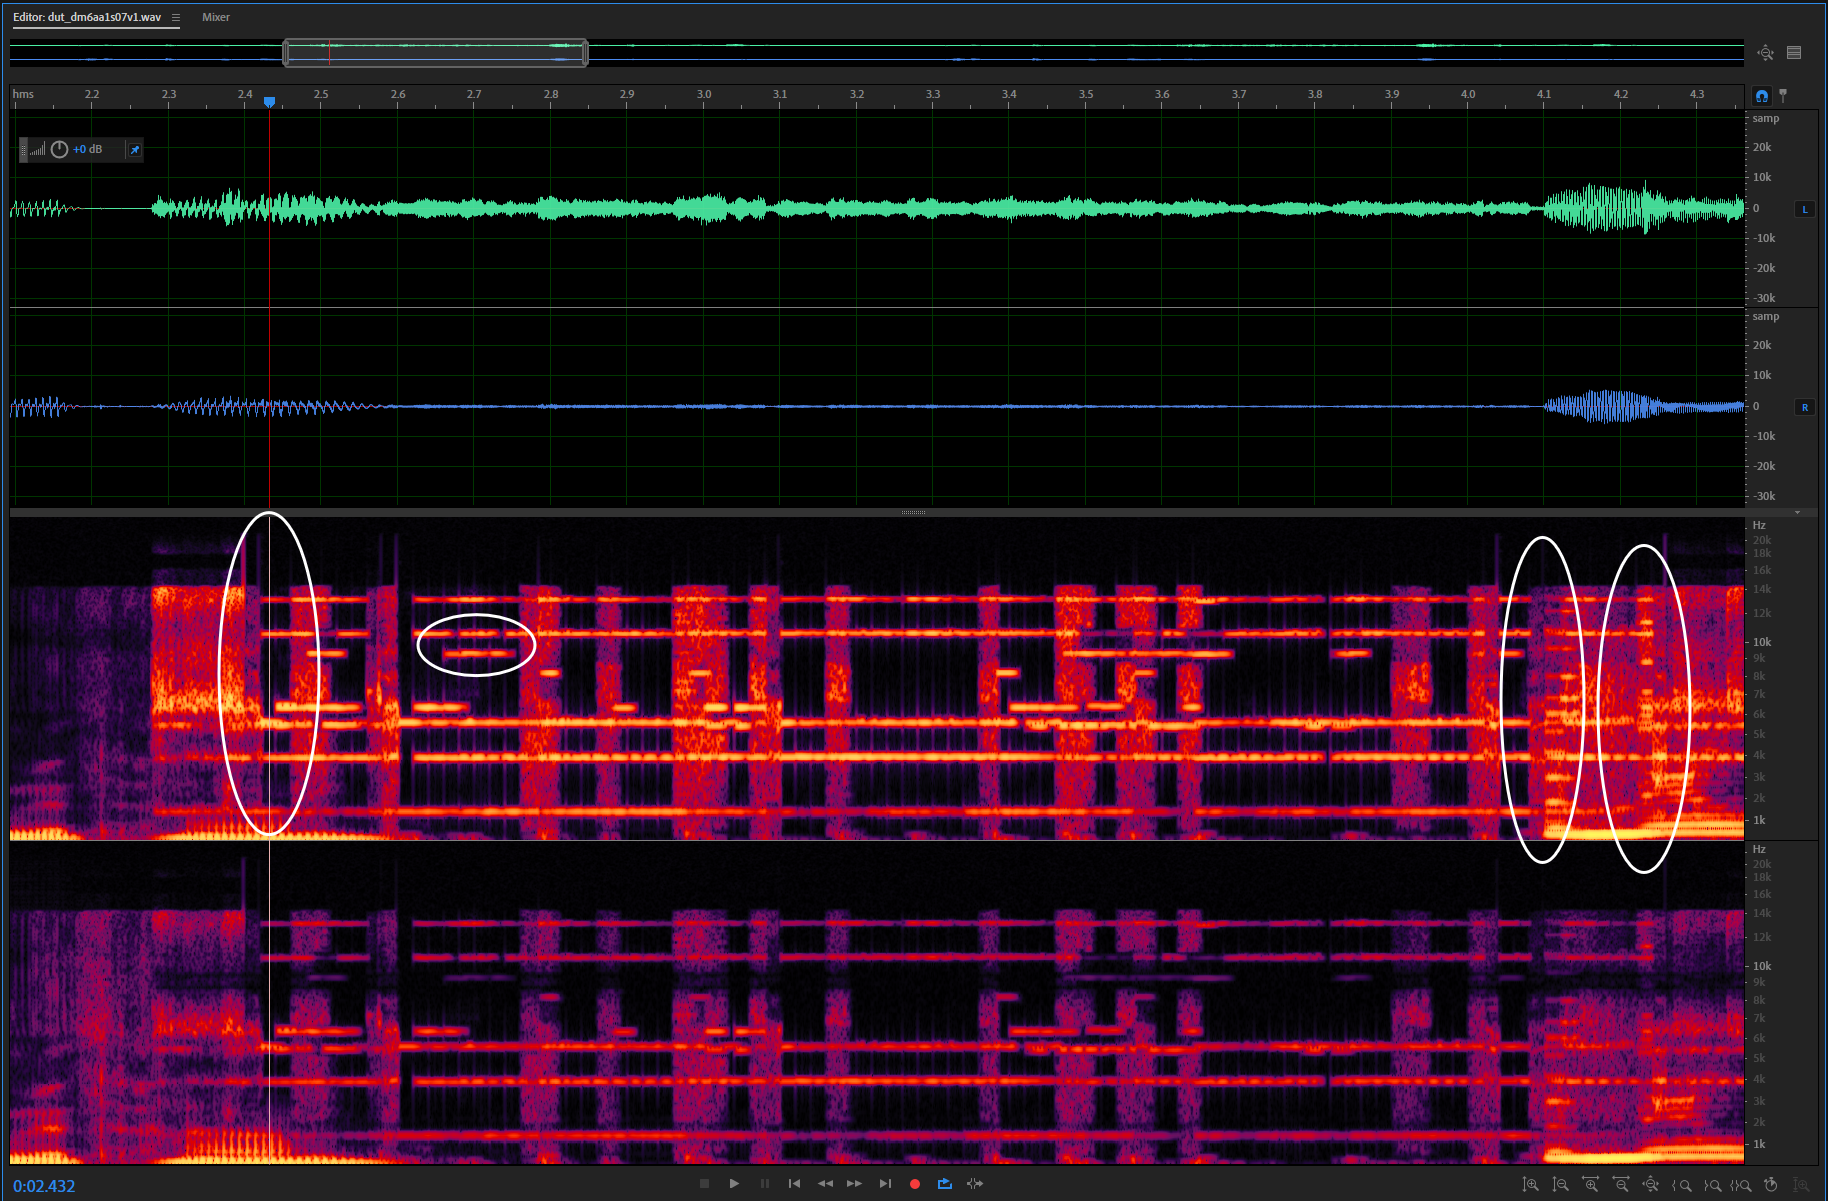Click the red Record button

pyautogui.click(x=914, y=1184)
